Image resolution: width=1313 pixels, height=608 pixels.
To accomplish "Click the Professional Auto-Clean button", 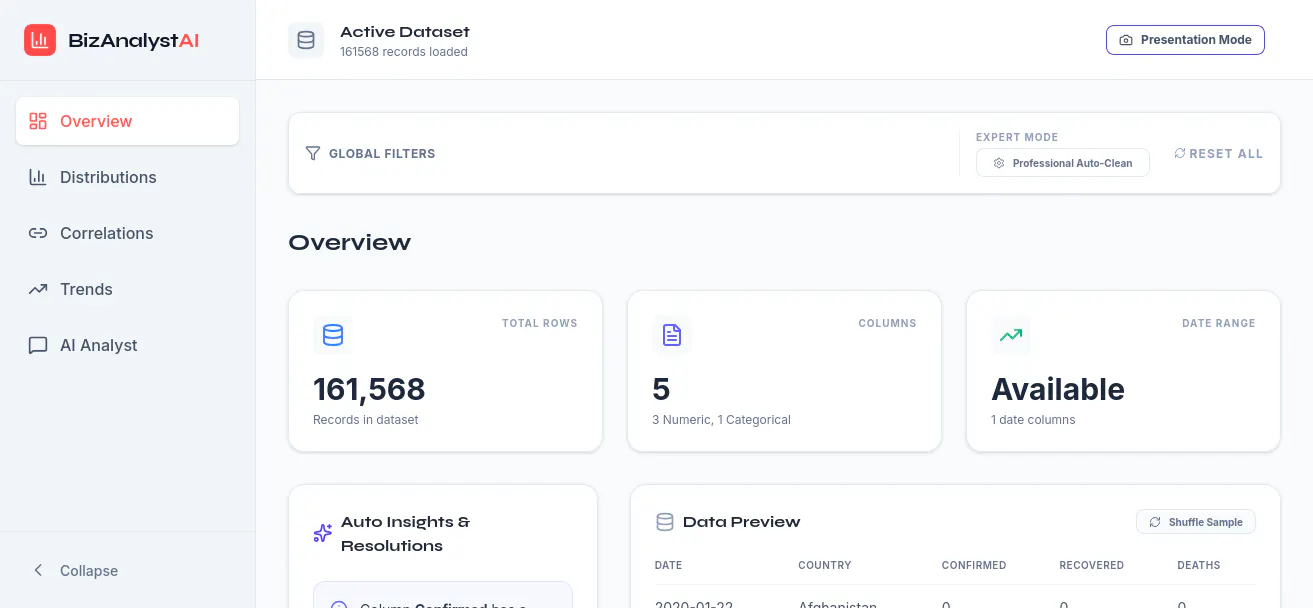I will point(1062,163).
